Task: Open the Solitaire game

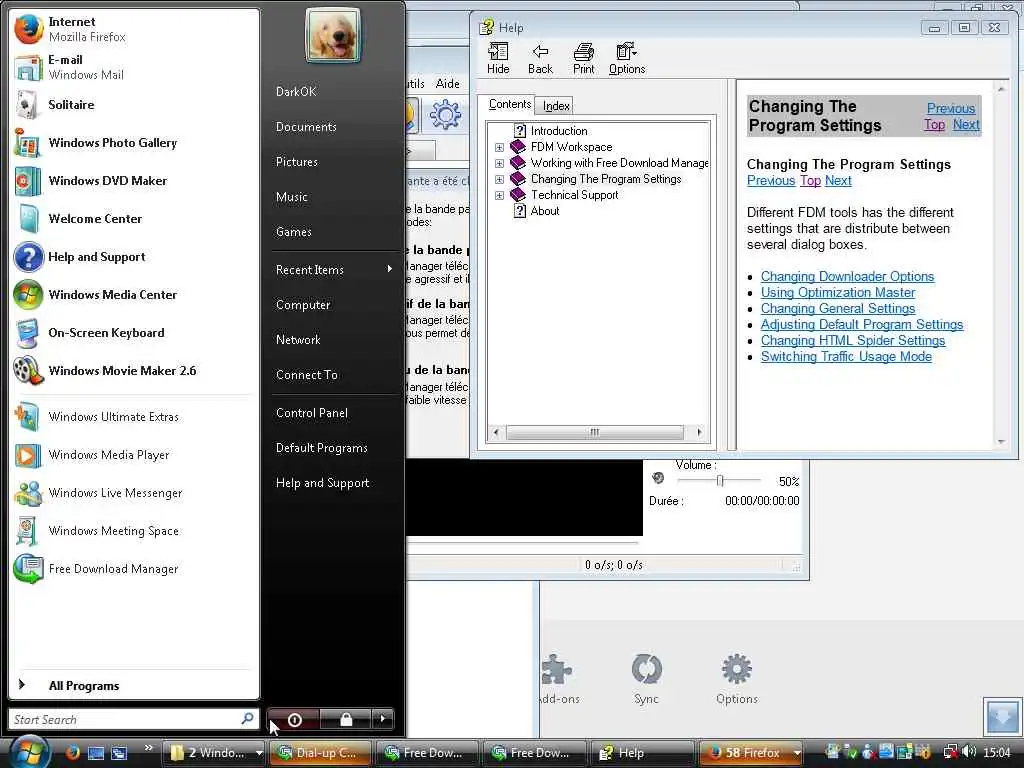Action: pyautogui.click(x=134, y=105)
